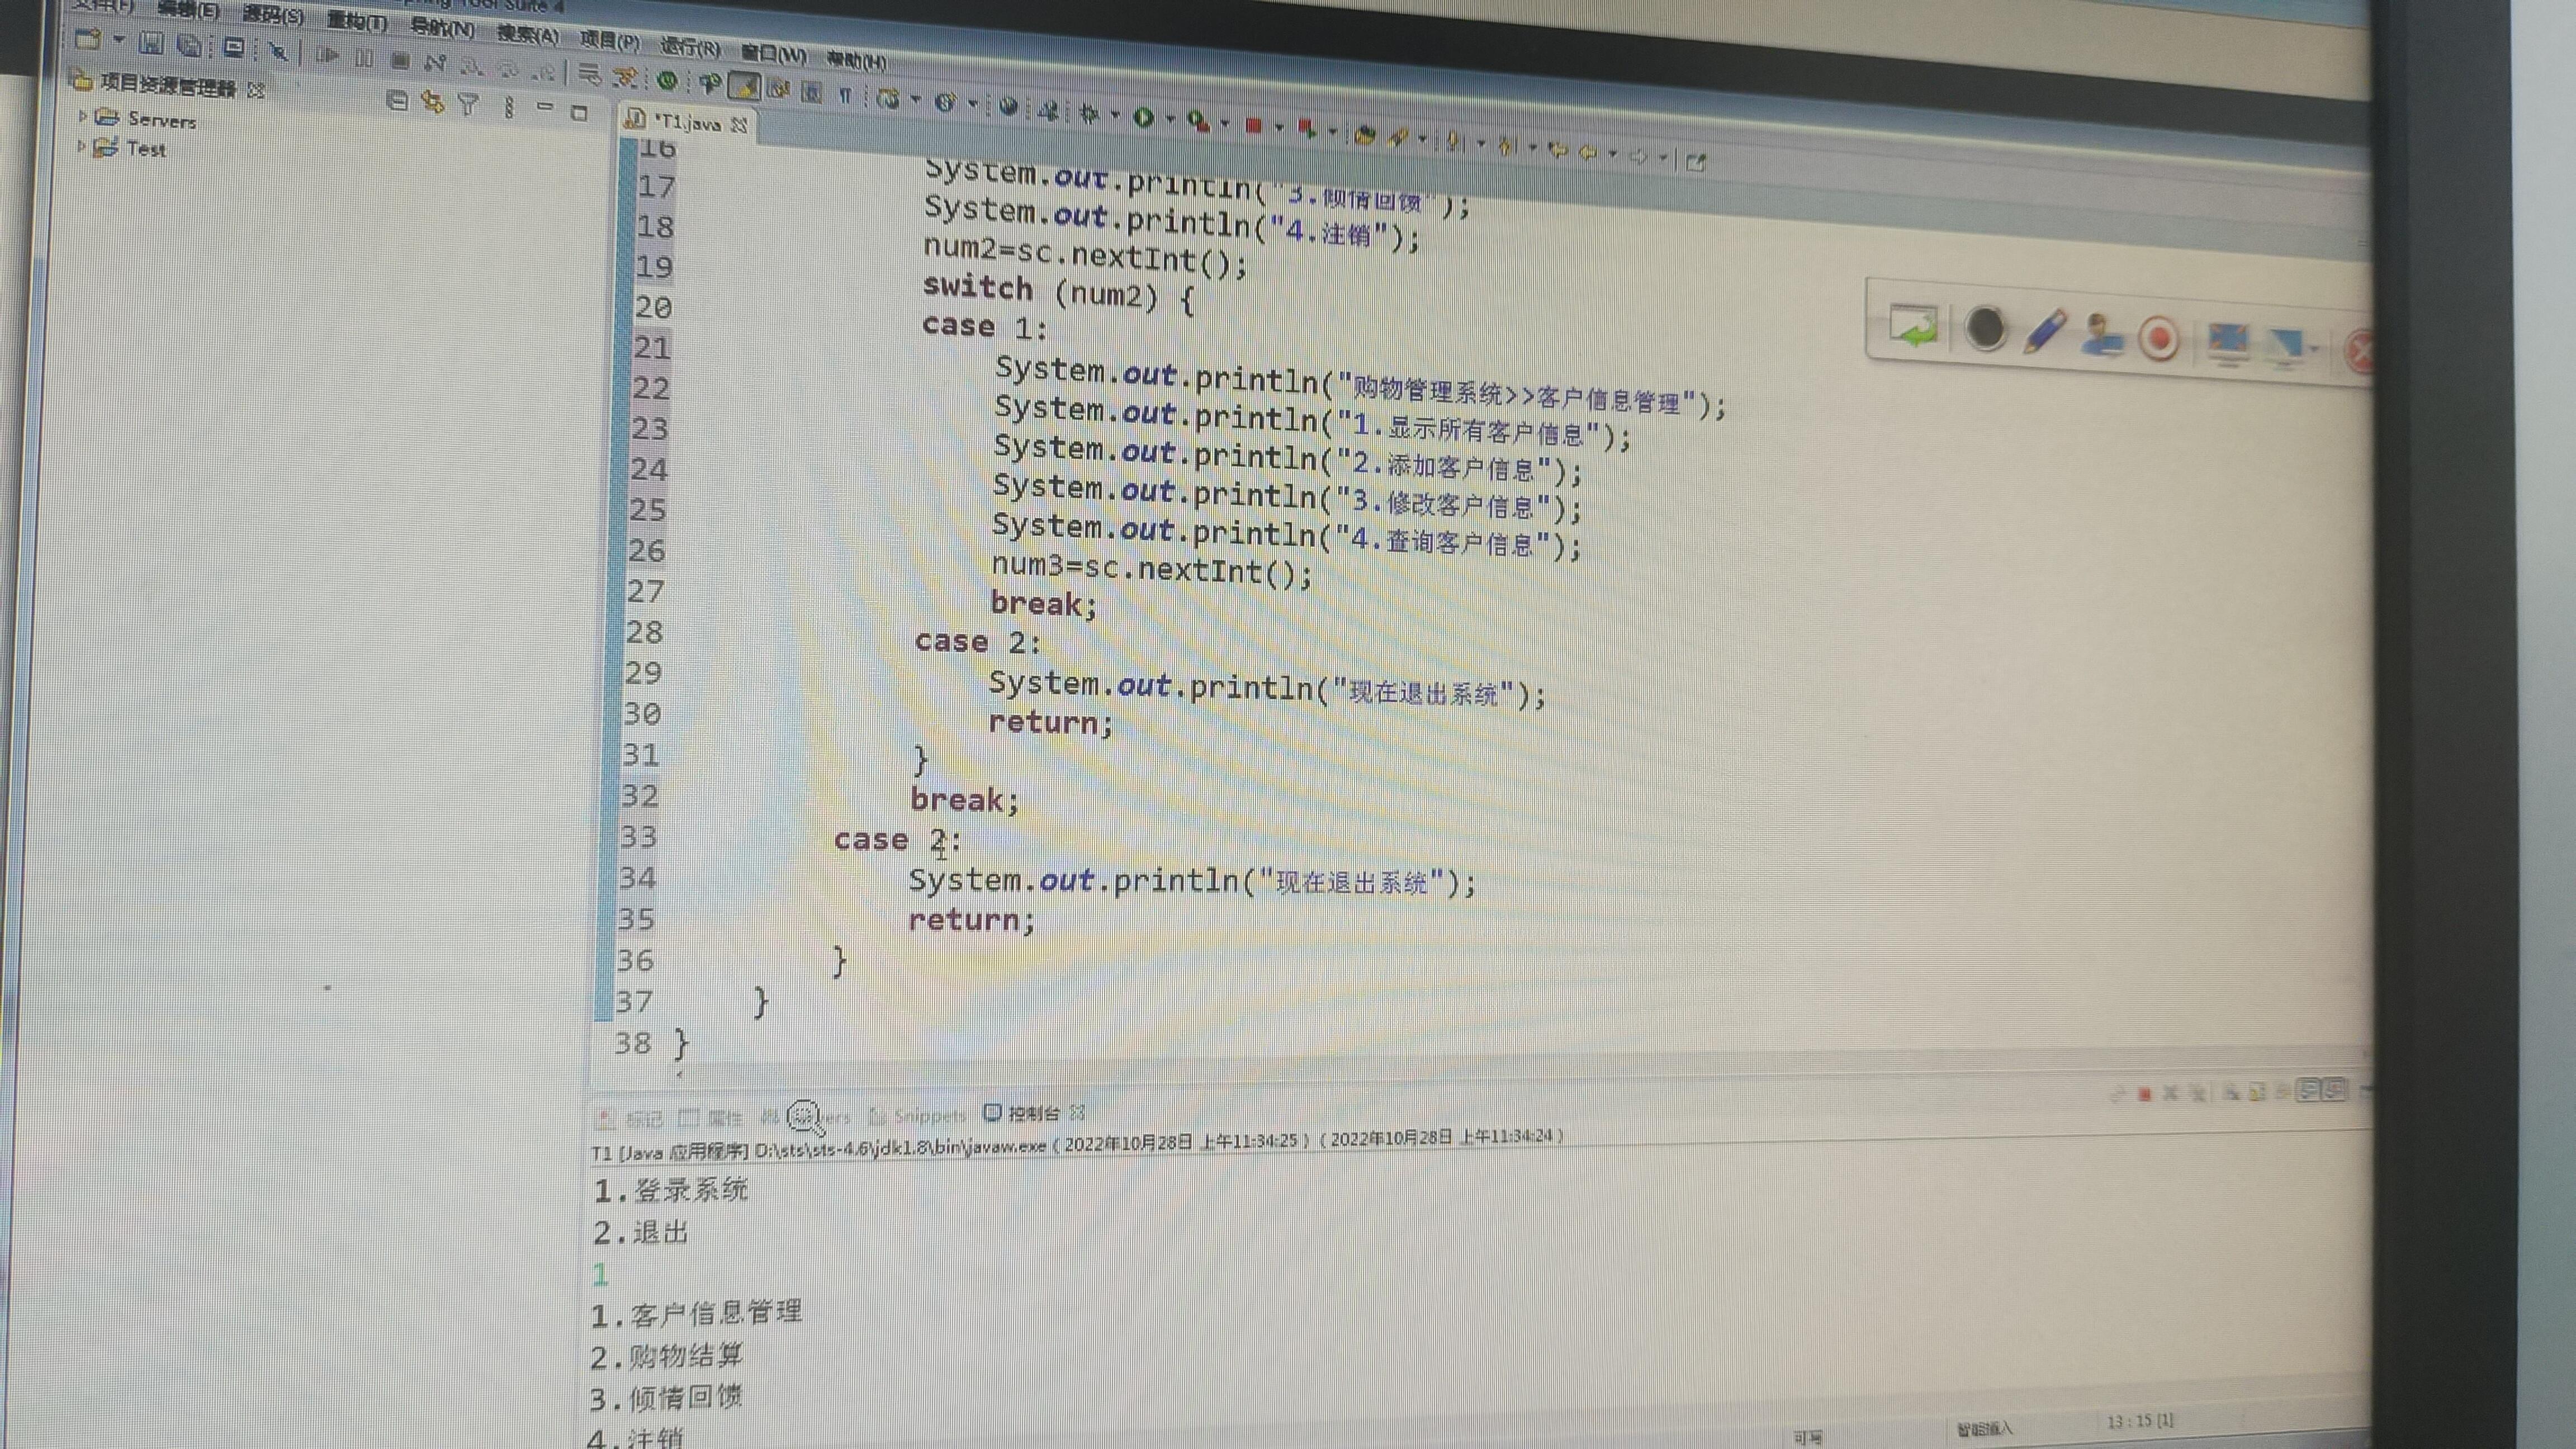The image size is (2576, 1449).
Task: Open the Stop button dropdown arrow
Action: point(1280,127)
